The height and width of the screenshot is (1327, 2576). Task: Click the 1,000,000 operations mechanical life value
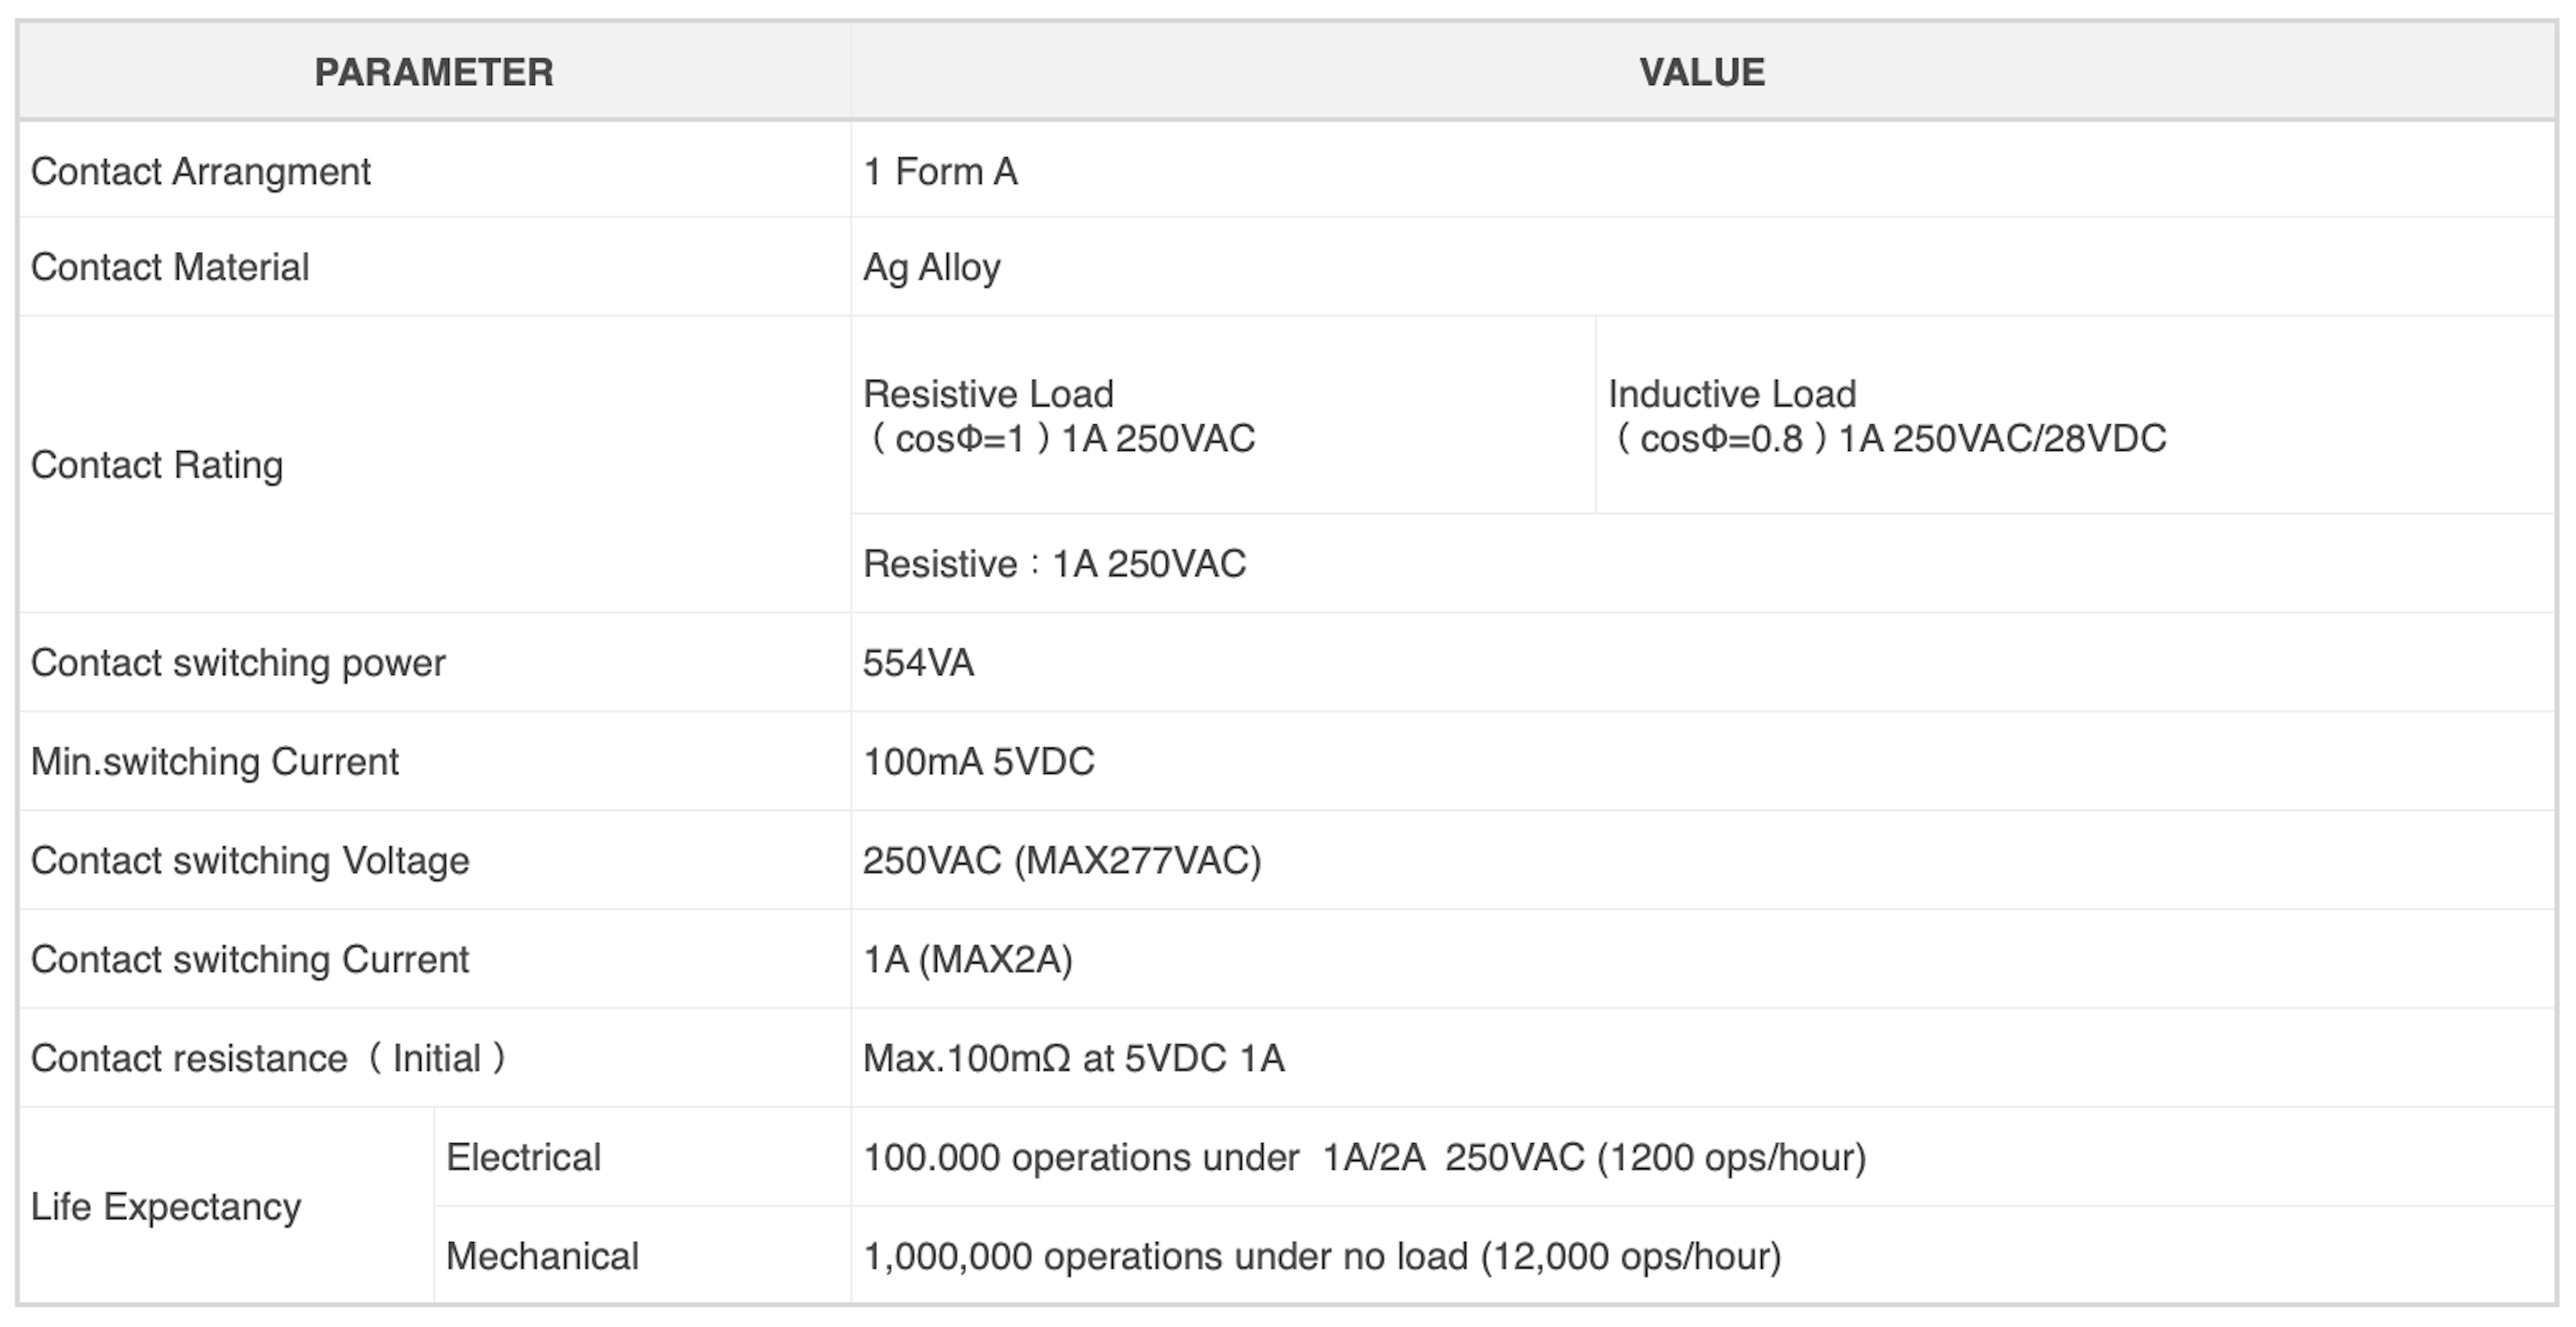pyautogui.click(x=1322, y=1256)
